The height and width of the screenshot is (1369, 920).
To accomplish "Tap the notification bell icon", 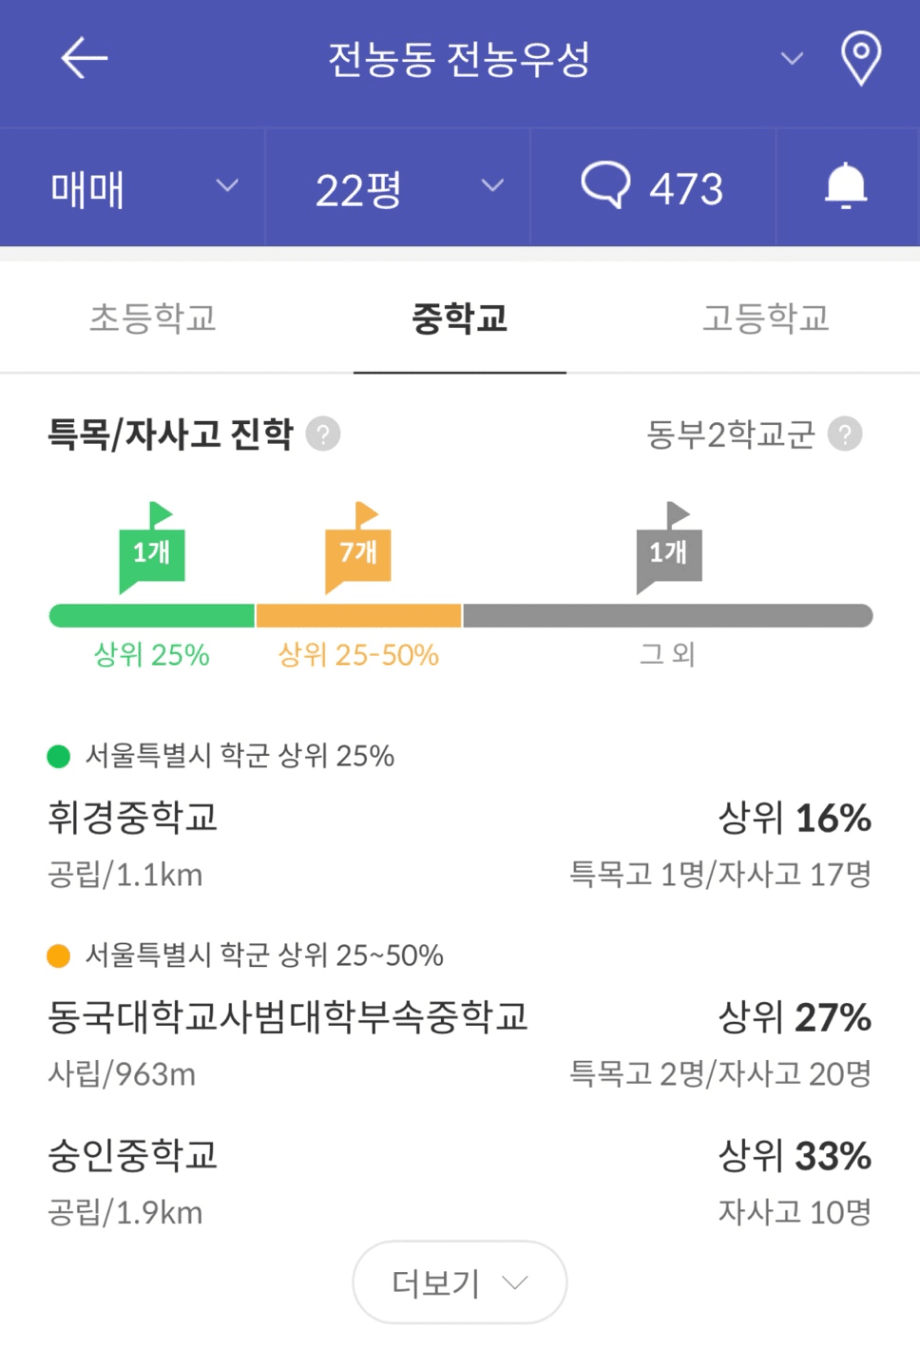I will 845,186.
